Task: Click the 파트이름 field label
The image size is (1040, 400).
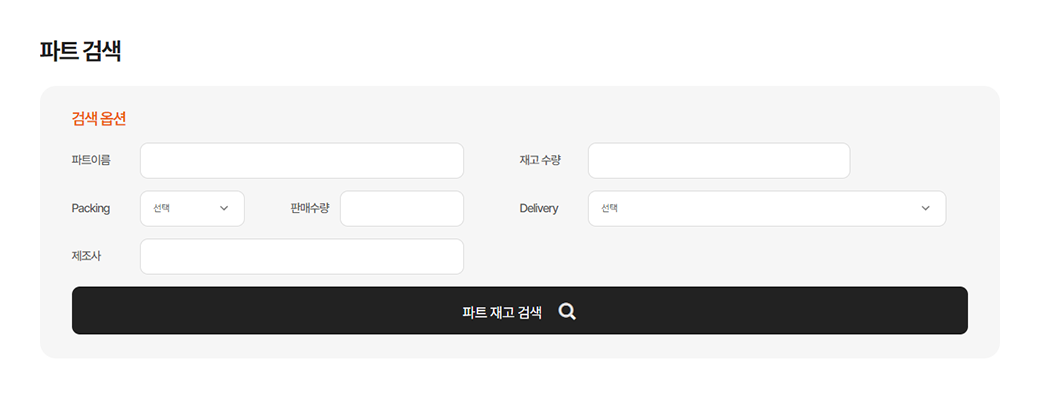Action: click(x=91, y=160)
